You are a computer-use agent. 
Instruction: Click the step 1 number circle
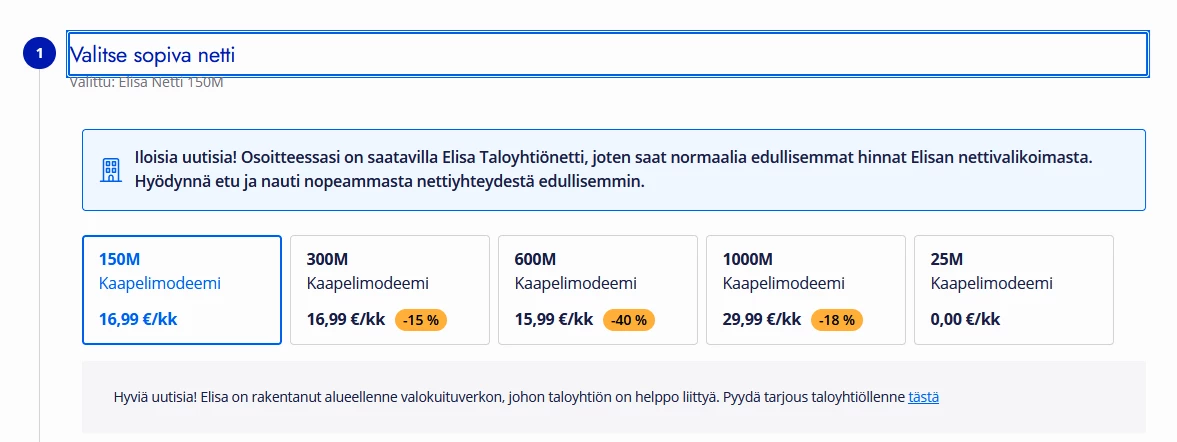coord(39,54)
